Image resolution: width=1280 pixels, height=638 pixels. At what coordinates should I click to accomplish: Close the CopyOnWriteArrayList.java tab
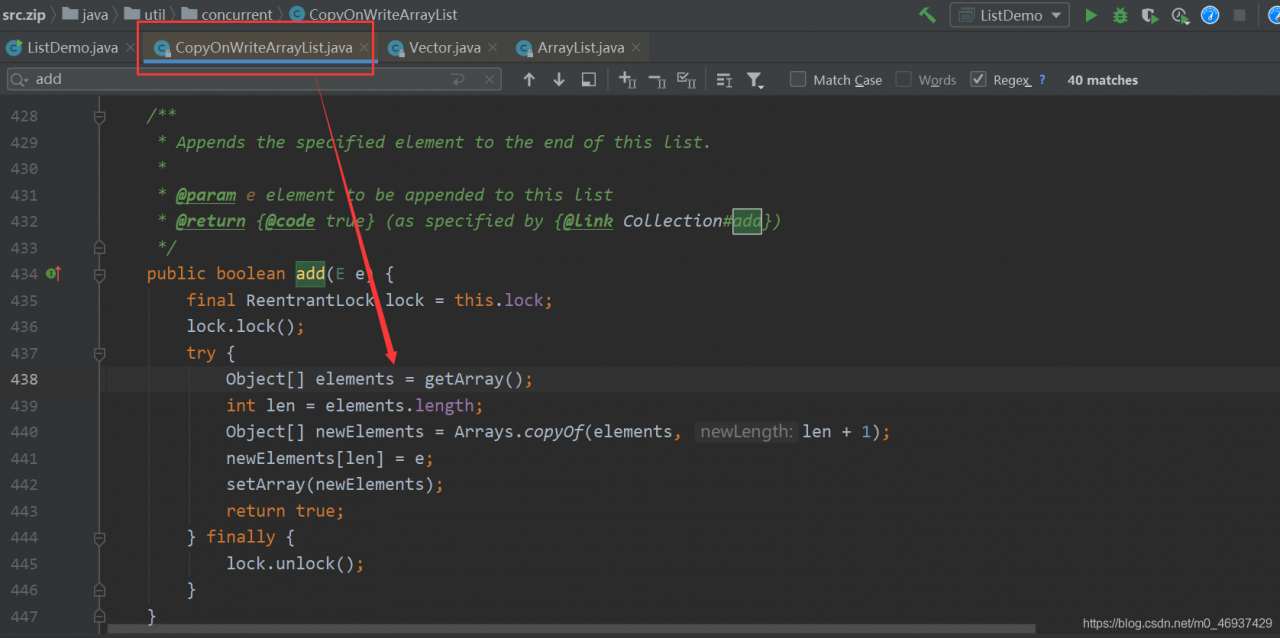(364, 47)
